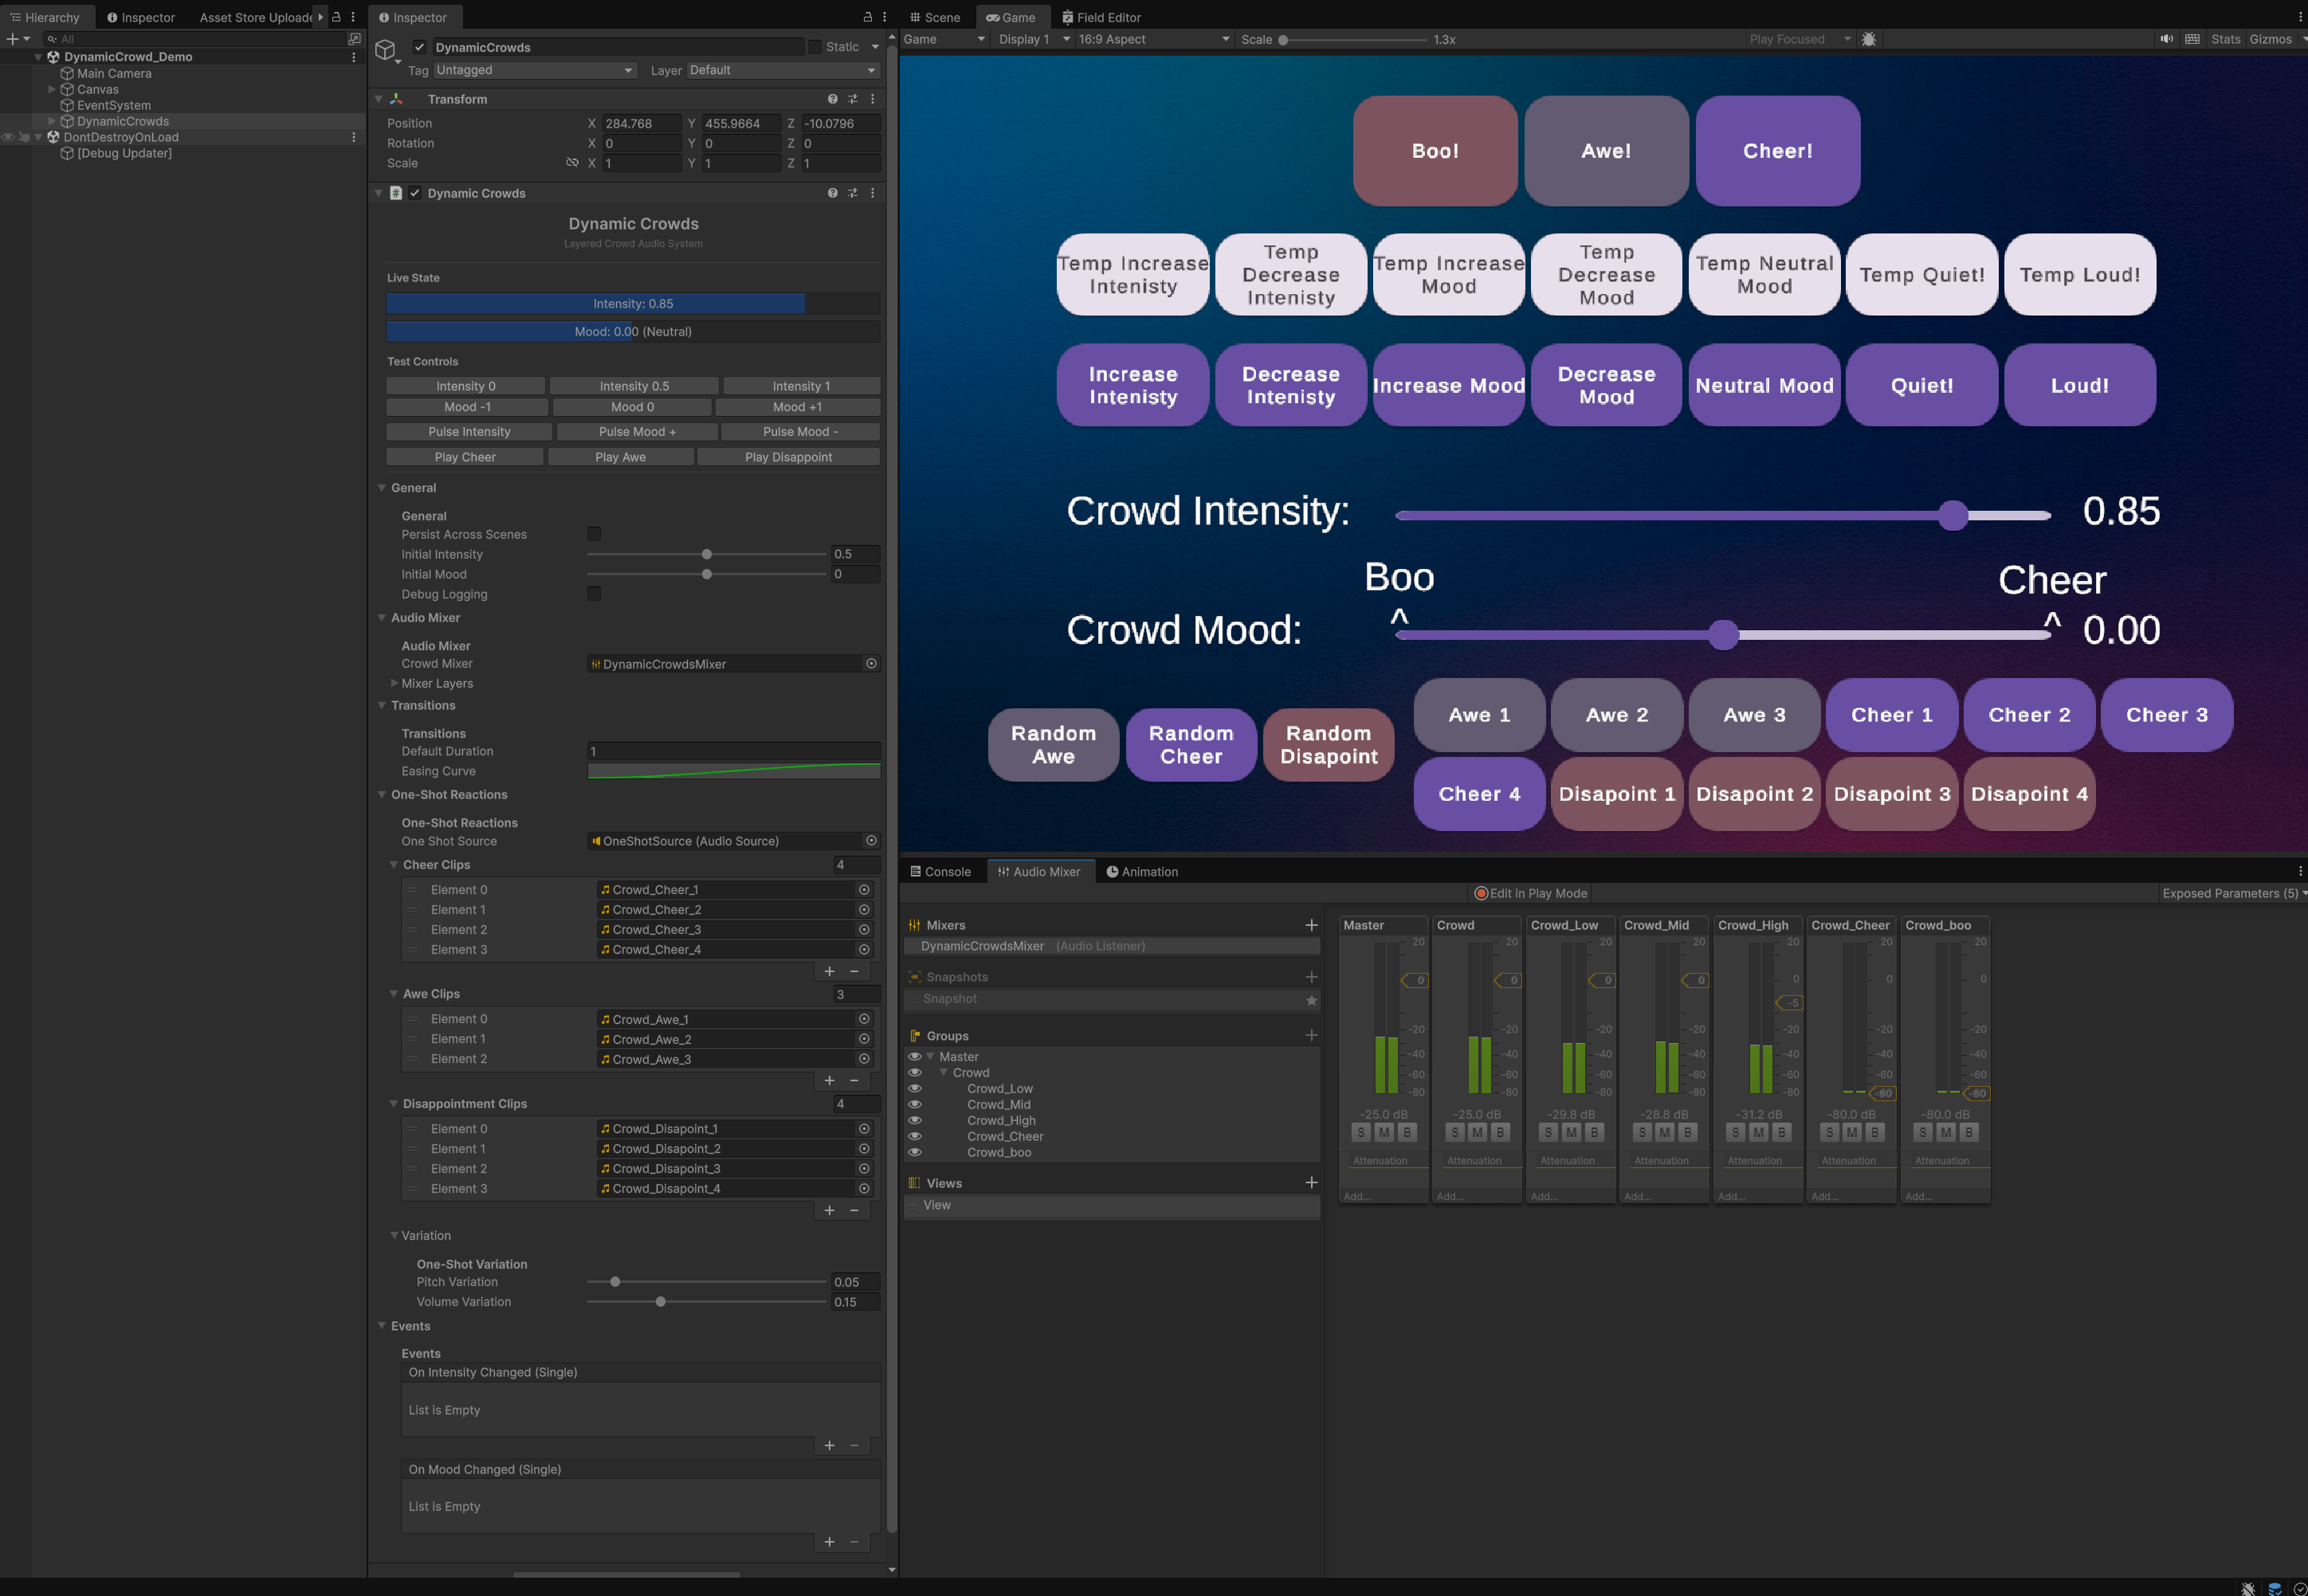2308x1596 pixels.
Task: Click the star icon next to Snapshot
Action: [1312, 999]
